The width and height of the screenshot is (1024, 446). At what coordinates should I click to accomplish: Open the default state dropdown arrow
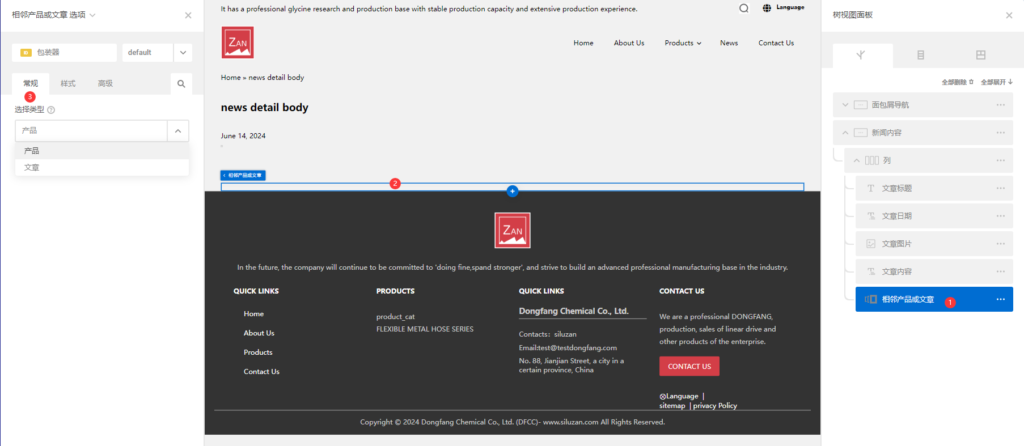pyautogui.click(x=182, y=52)
